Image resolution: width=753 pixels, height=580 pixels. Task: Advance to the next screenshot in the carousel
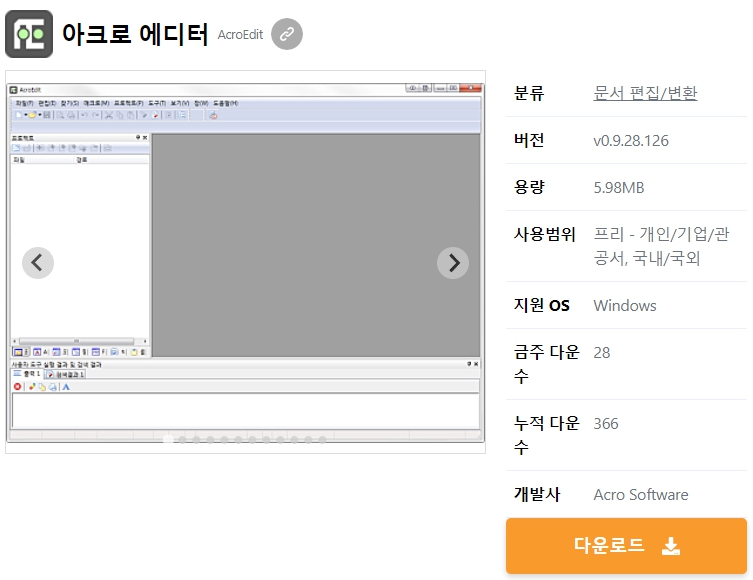click(x=453, y=263)
